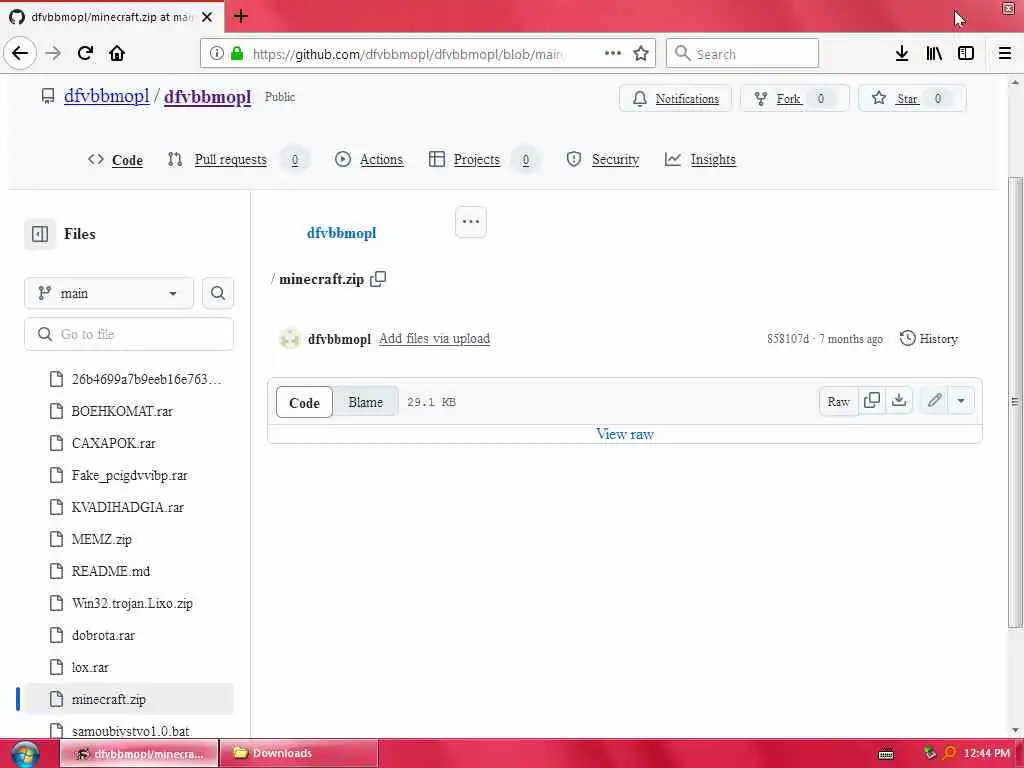The width and height of the screenshot is (1024, 768).
Task: Click the Notifications button
Action: tap(675, 99)
